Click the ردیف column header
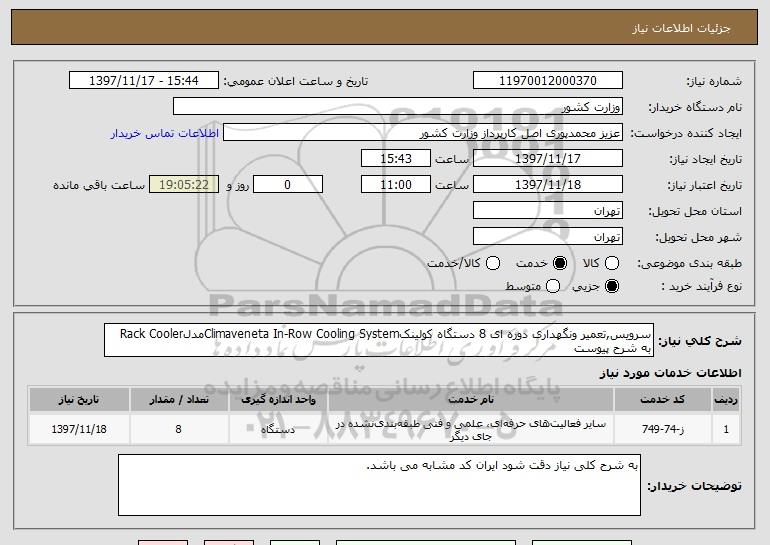770x545 pixels. (726, 400)
